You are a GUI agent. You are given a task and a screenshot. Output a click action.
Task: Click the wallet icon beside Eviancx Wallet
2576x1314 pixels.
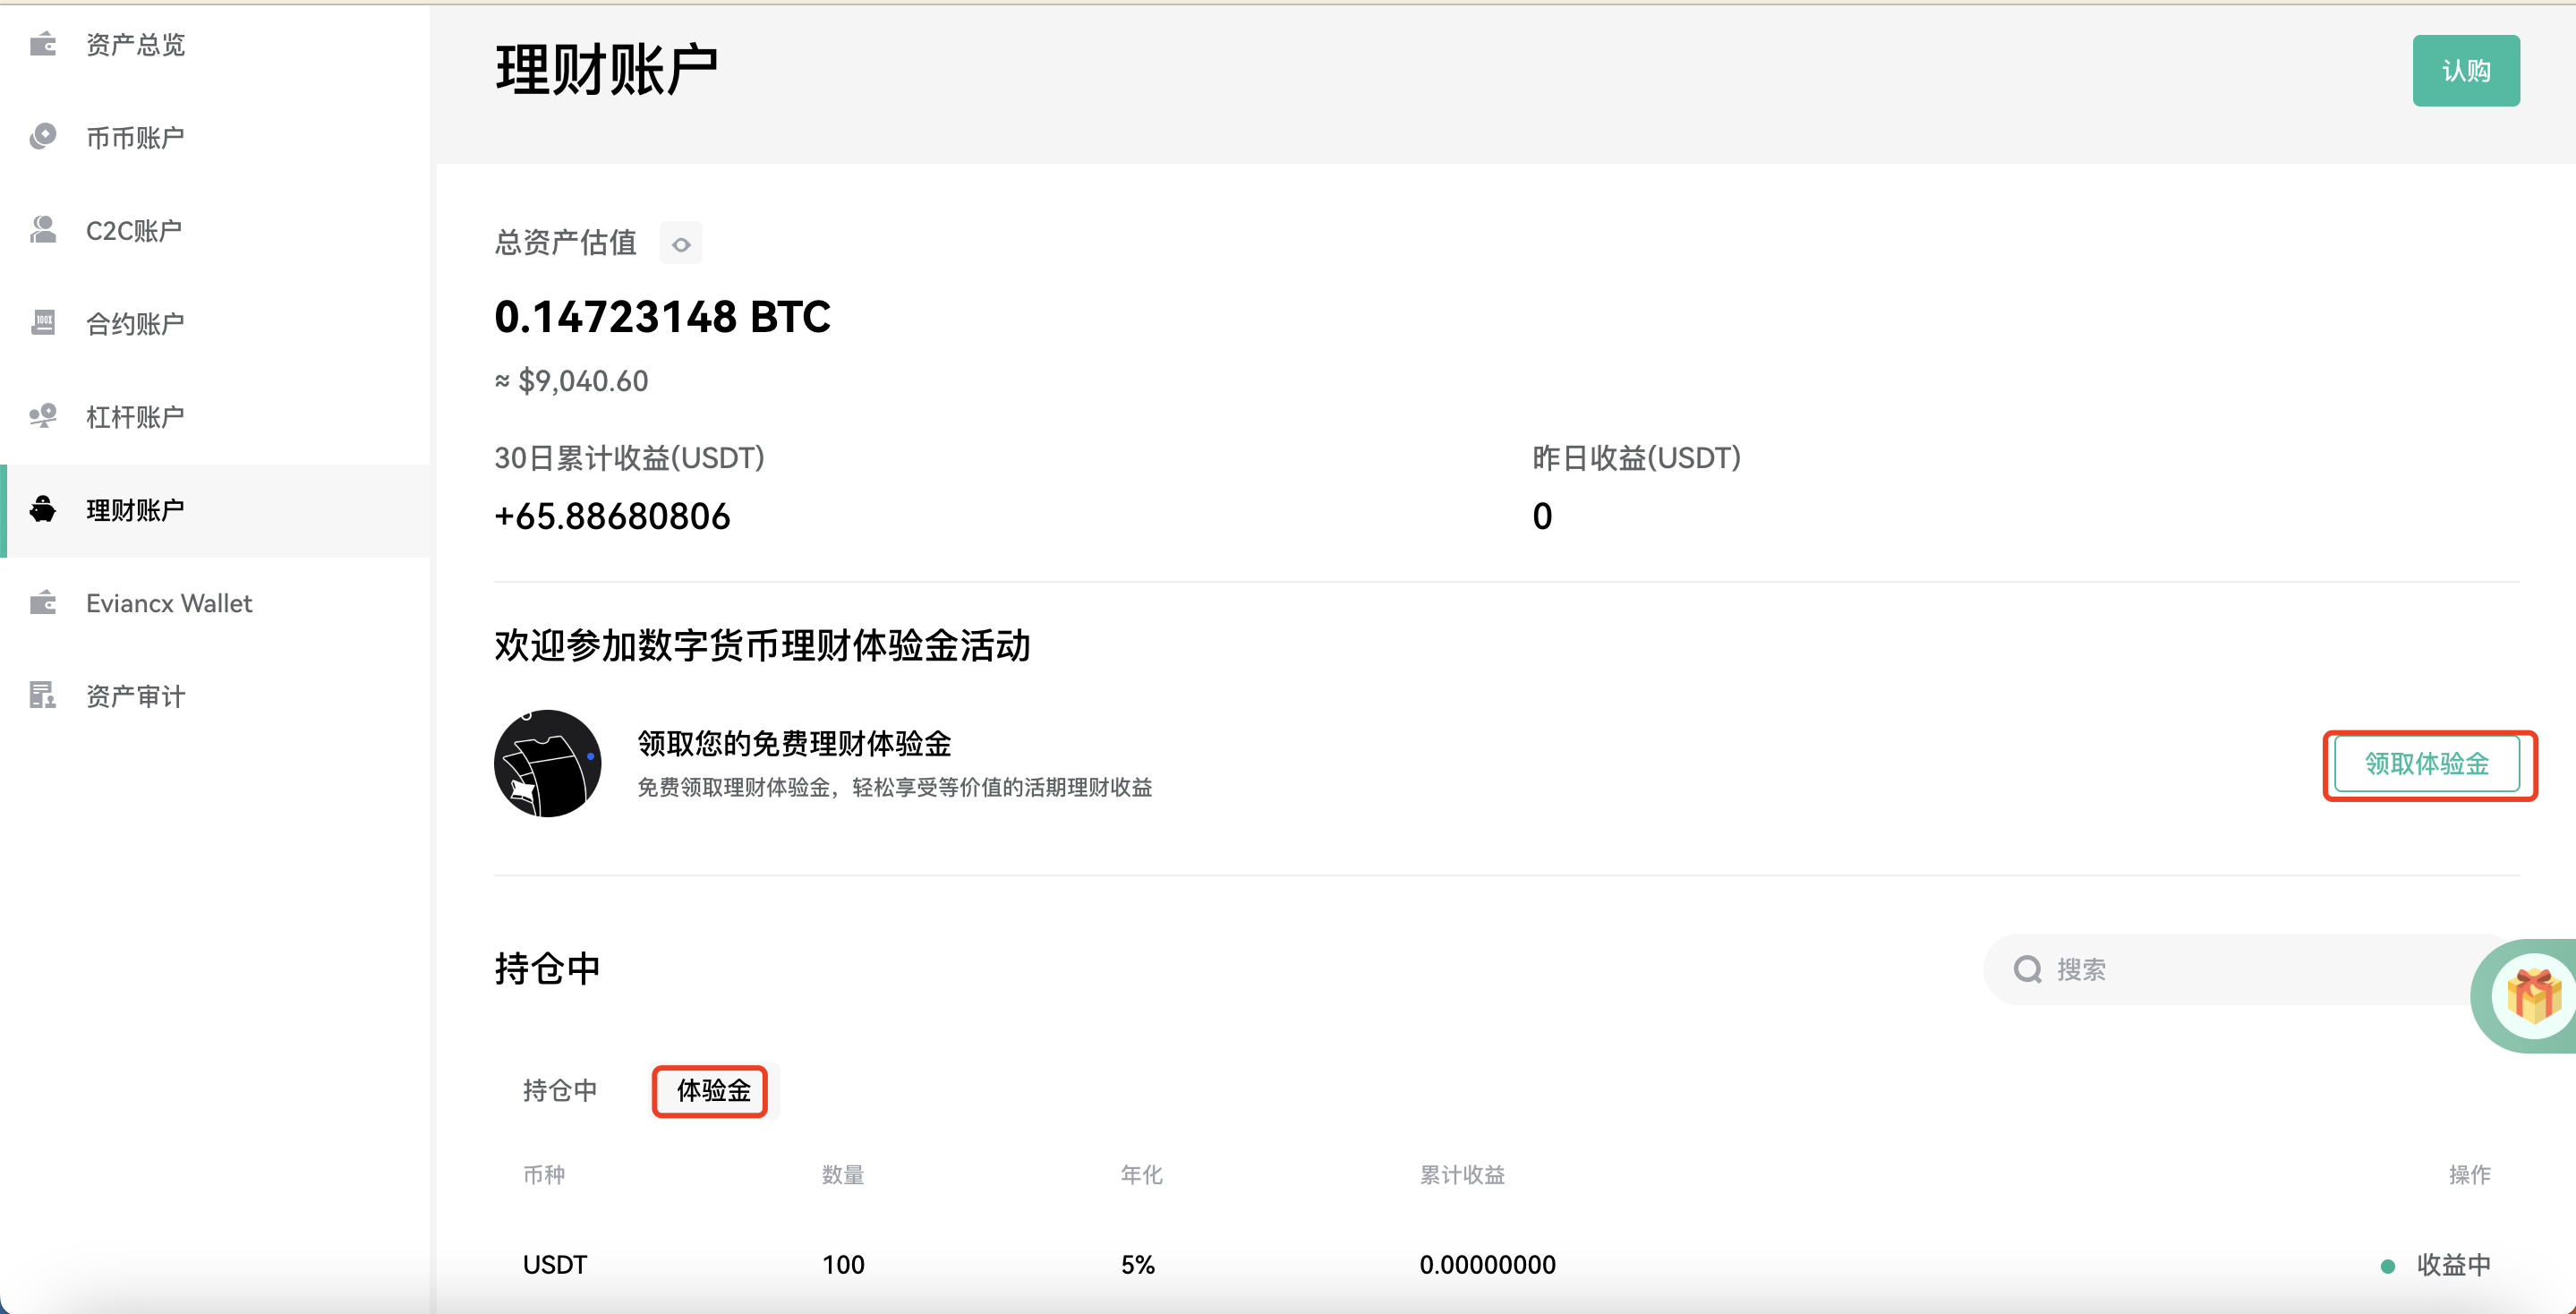click(x=43, y=602)
